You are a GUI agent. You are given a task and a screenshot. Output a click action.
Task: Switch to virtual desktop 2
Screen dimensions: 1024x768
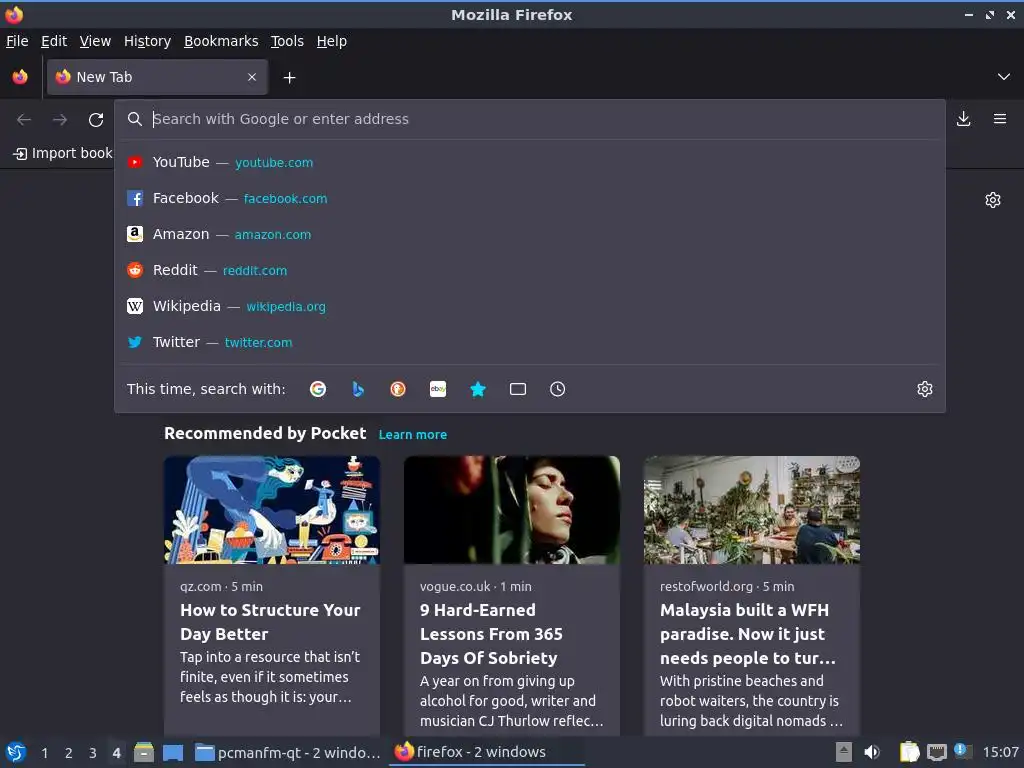[x=69, y=753]
